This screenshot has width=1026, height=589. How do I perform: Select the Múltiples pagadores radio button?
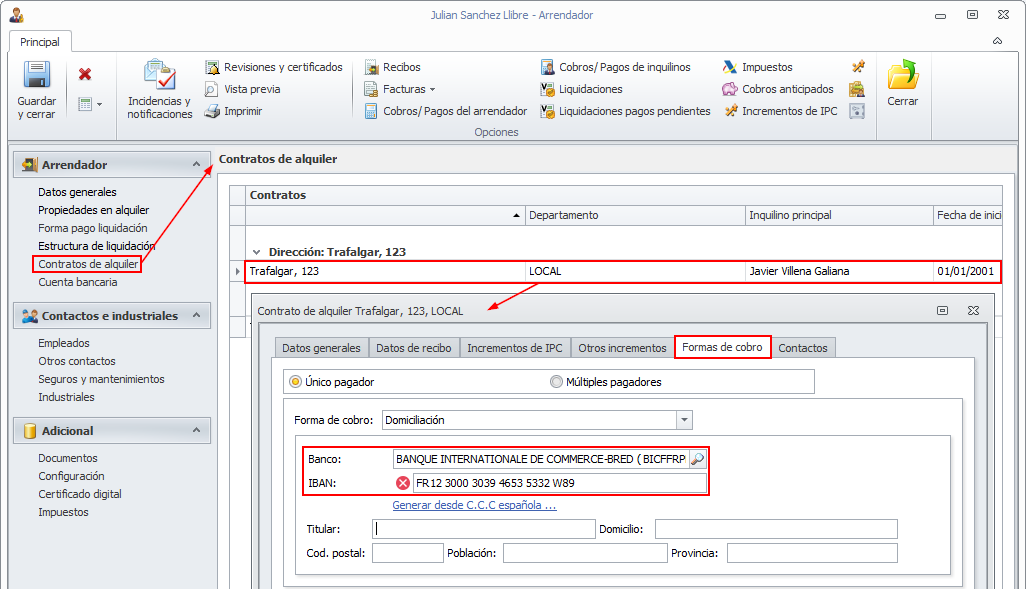[x=556, y=382]
